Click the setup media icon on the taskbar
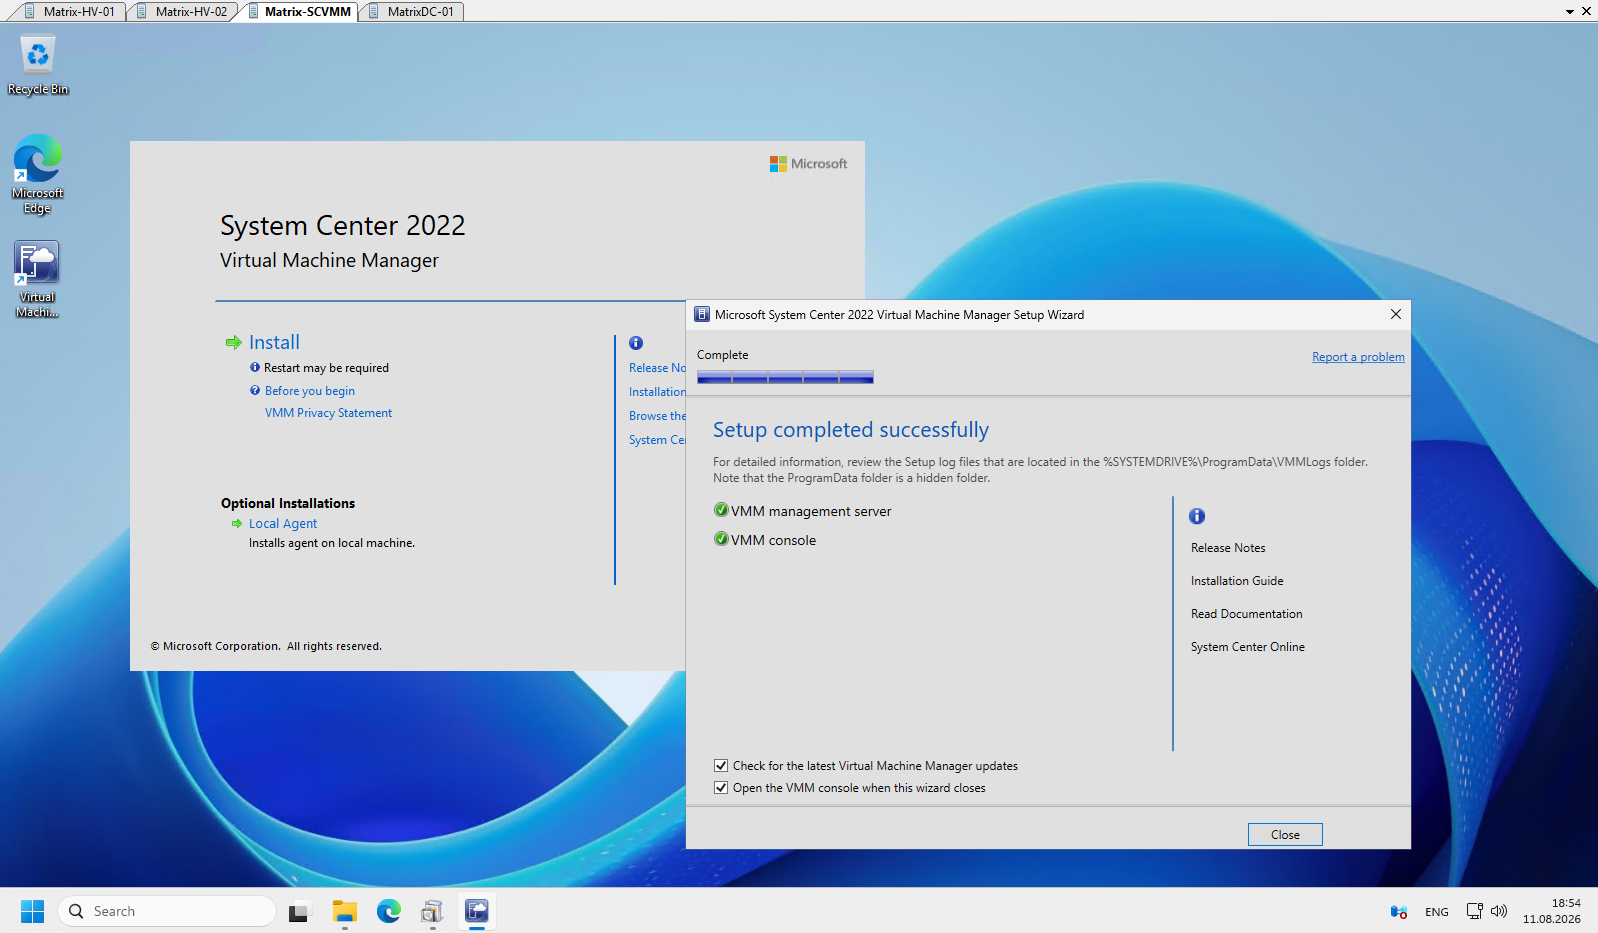 tap(432, 911)
